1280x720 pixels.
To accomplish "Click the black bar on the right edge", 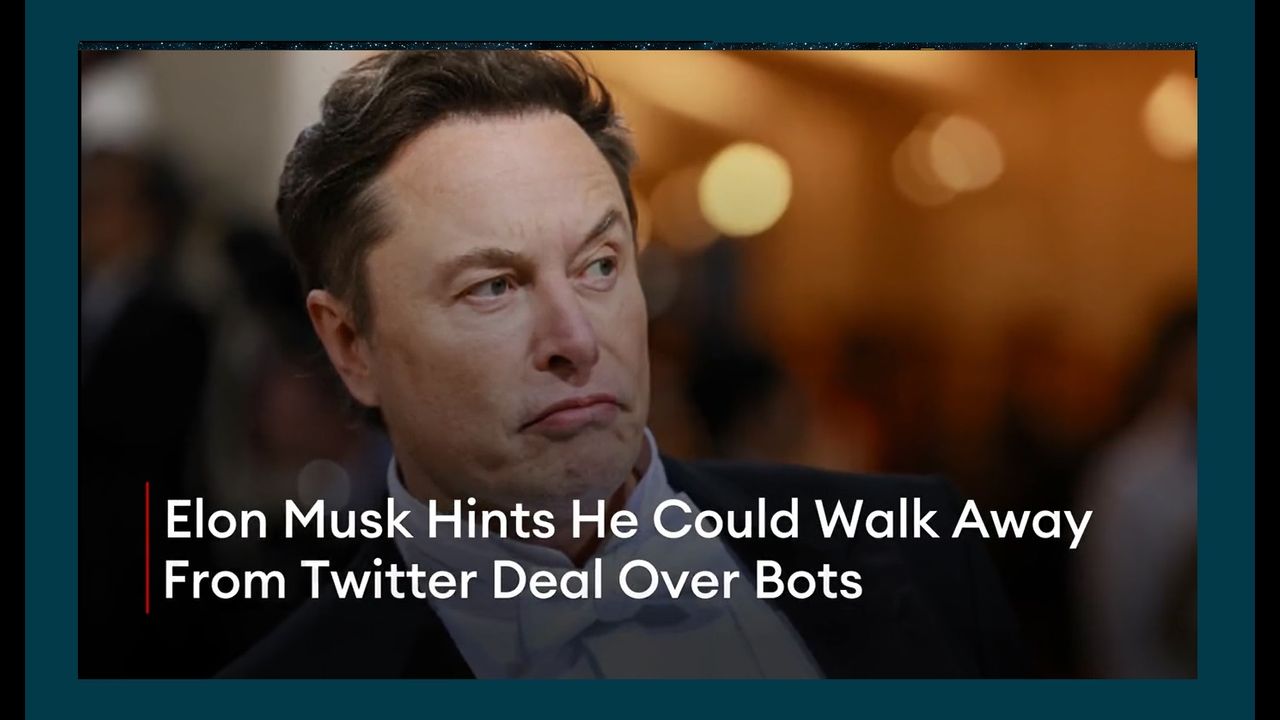I will pyautogui.click(x=1267, y=360).
